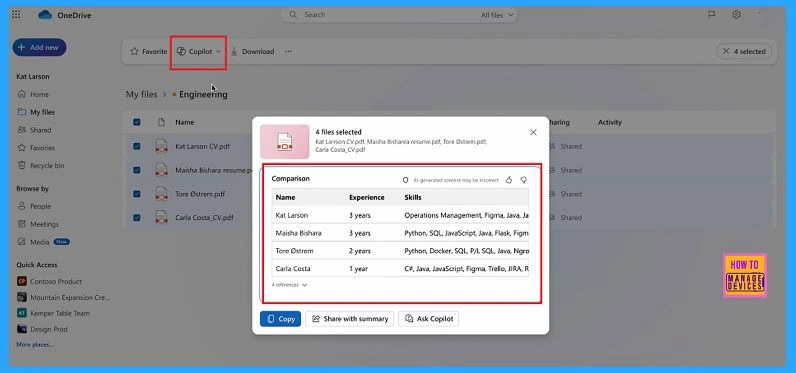Click the Kat Larson CV.pdf file icon
796x373 pixels.
point(161,146)
